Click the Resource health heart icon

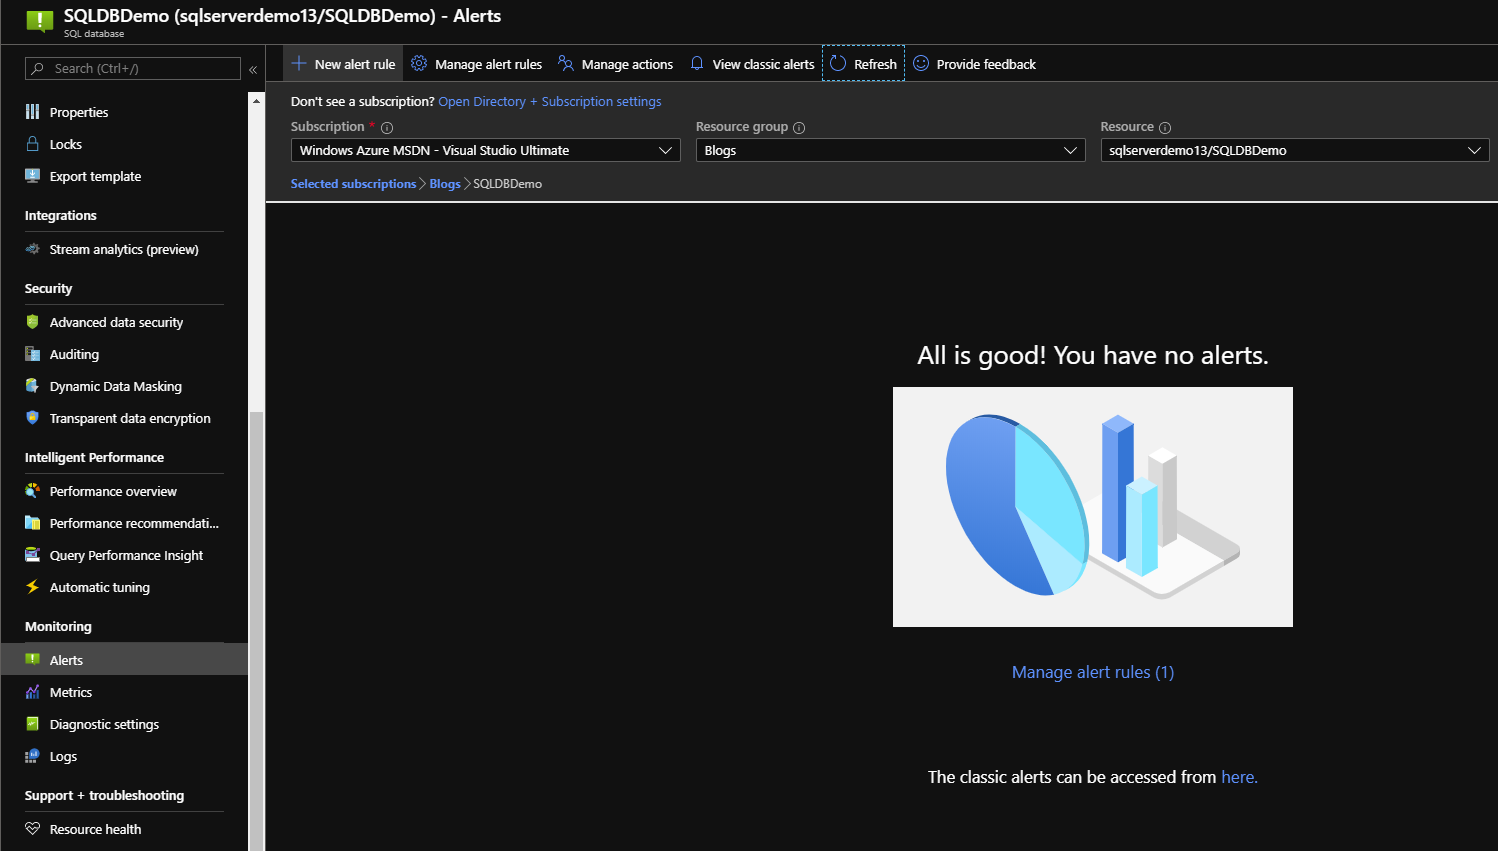[34, 829]
